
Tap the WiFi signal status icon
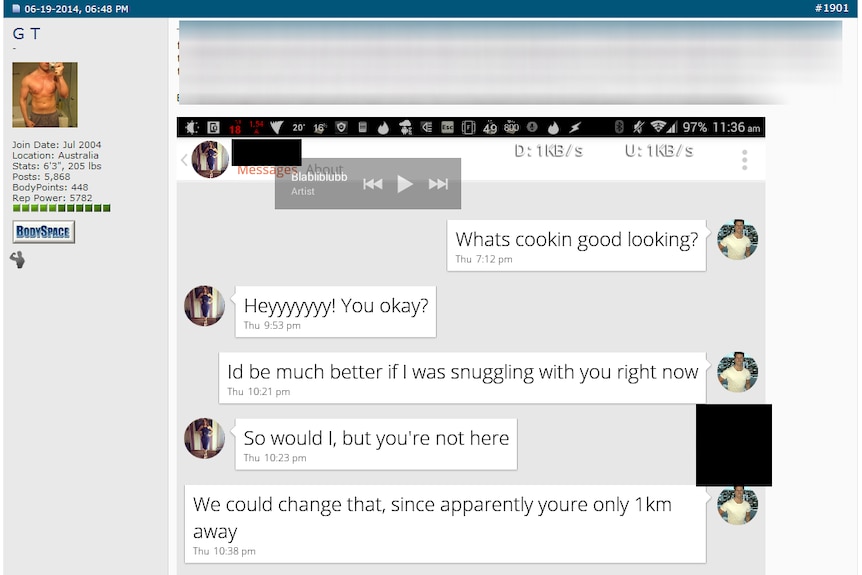[657, 128]
